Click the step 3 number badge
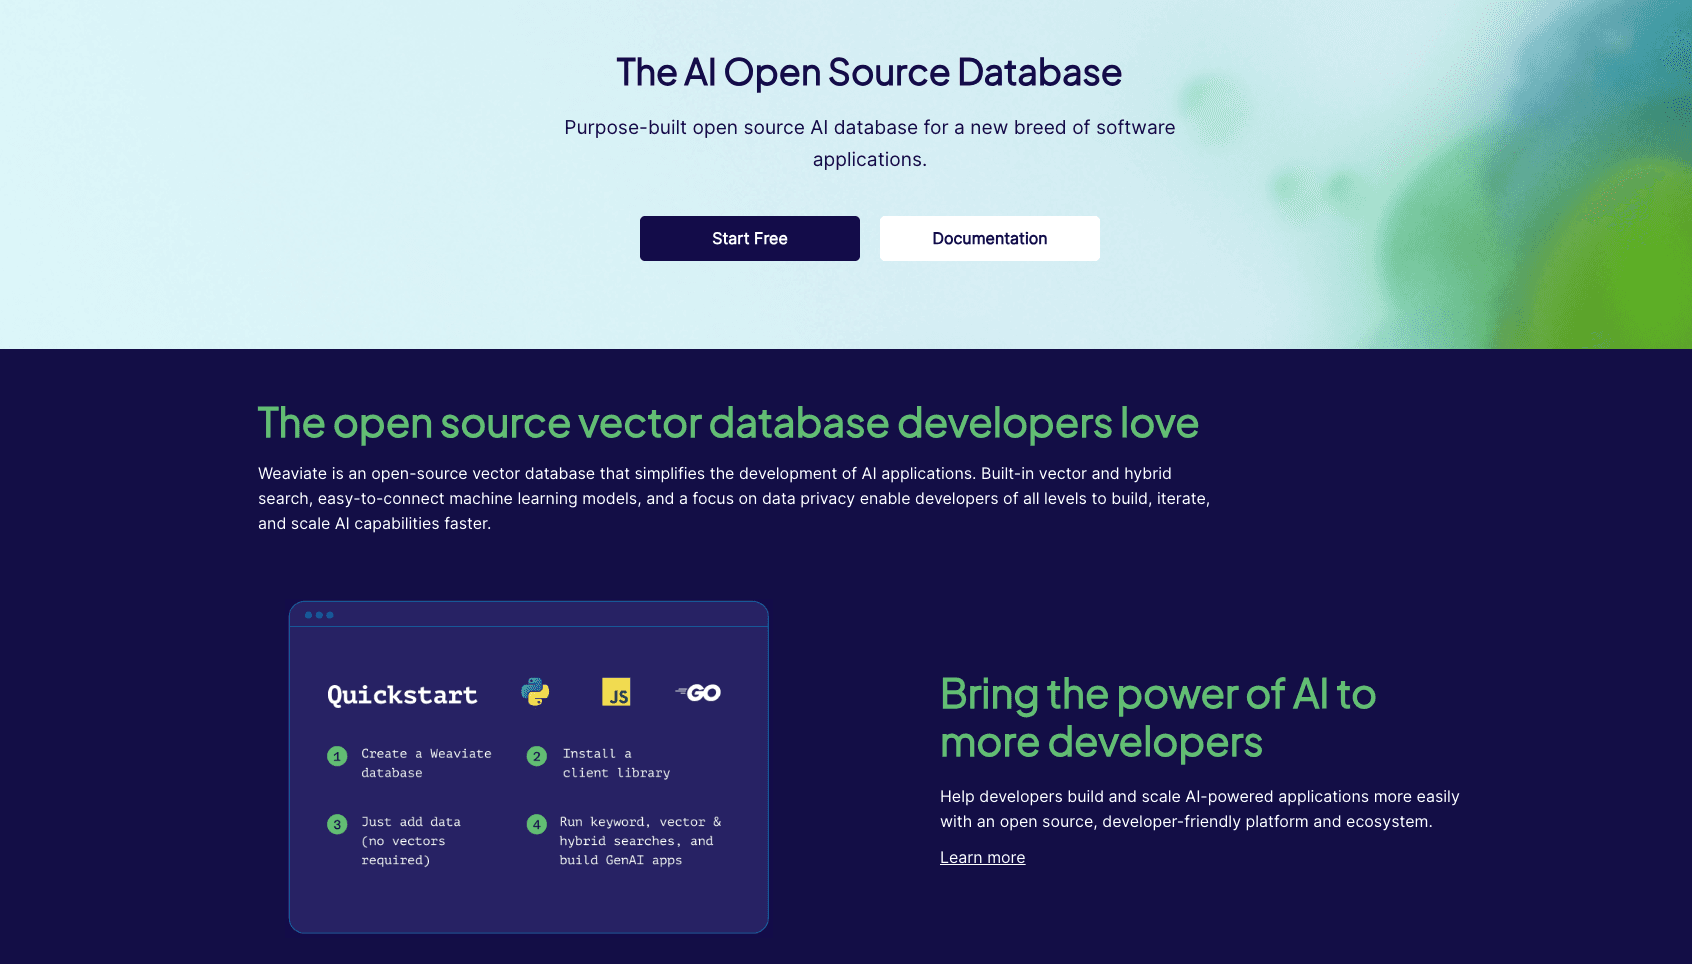The height and width of the screenshot is (964, 1692). click(337, 824)
